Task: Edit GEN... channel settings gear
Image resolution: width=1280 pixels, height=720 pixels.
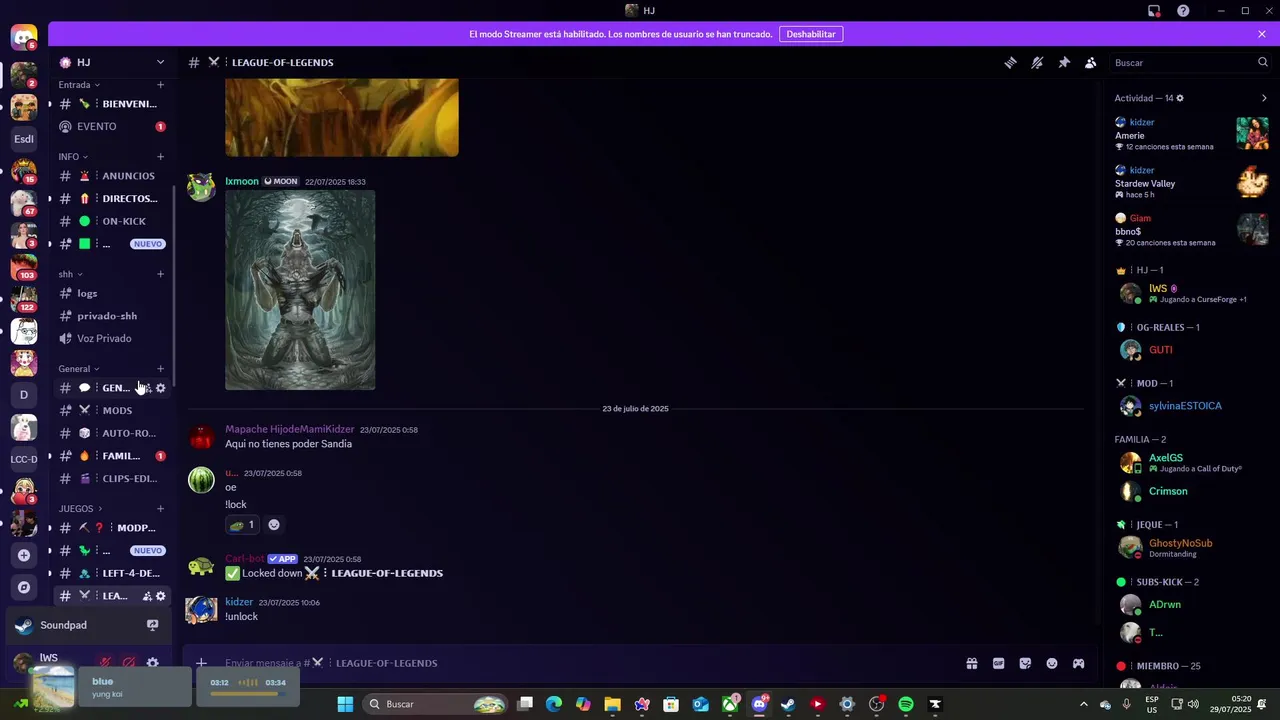Action: tap(160, 388)
